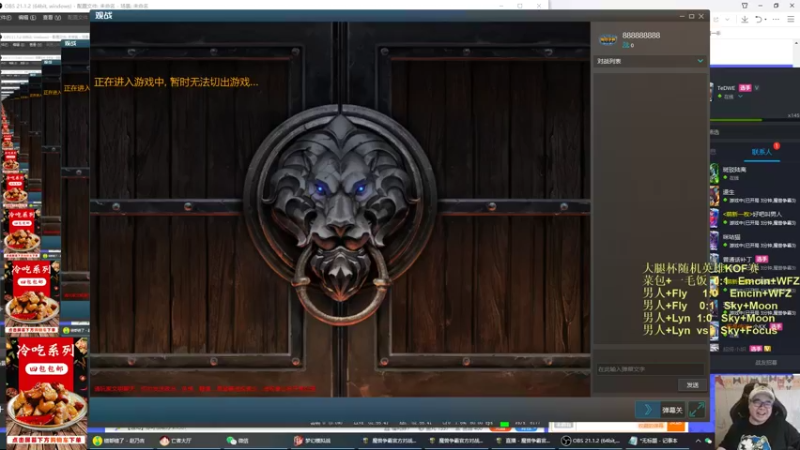800x450 pixels.
Task: Click the streamer avatar next to 888888888
Action: pos(608,39)
